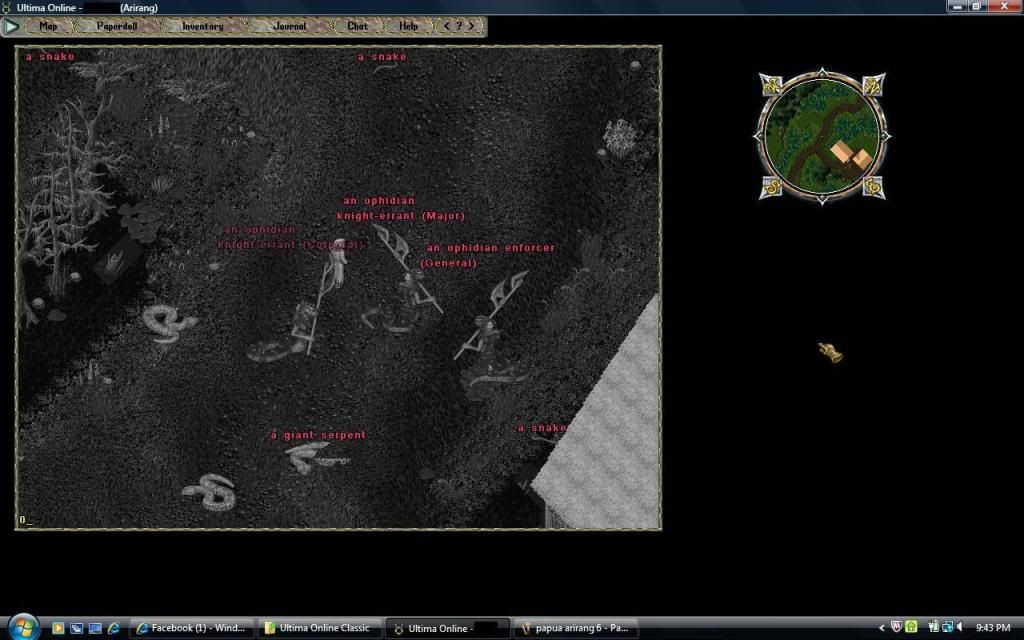Click the left arrow next to the question mark
Viewport: 1024px width, 640px height.
pyautogui.click(x=447, y=26)
